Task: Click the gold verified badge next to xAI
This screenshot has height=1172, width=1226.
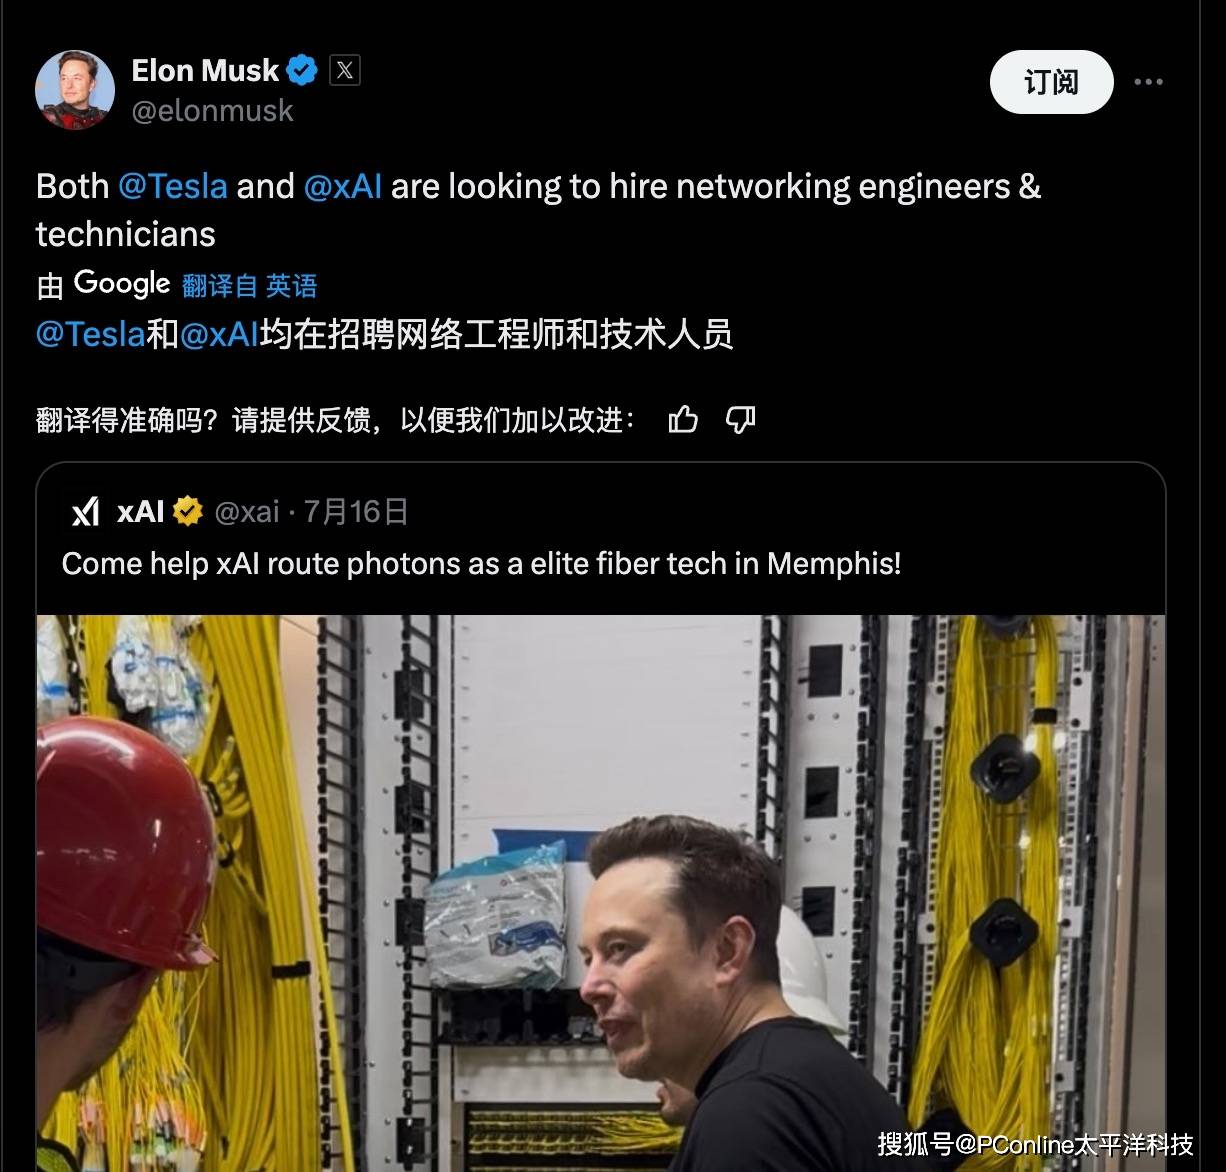Action: pos(187,511)
